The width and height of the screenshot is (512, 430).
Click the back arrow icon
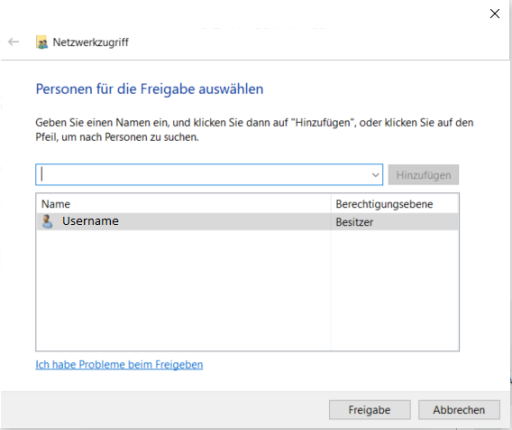click(14, 42)
